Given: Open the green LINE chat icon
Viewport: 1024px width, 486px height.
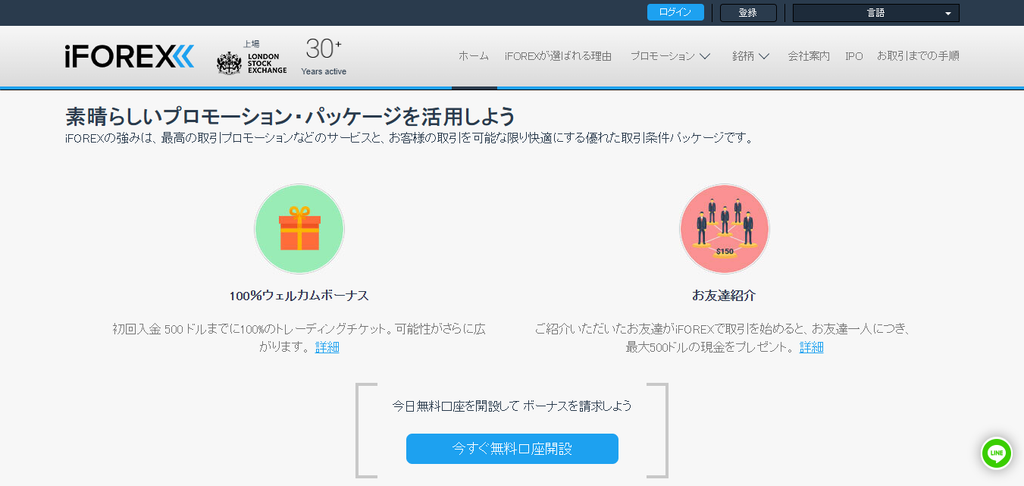Looking at the screenshot, I should [x=997, y=453].
